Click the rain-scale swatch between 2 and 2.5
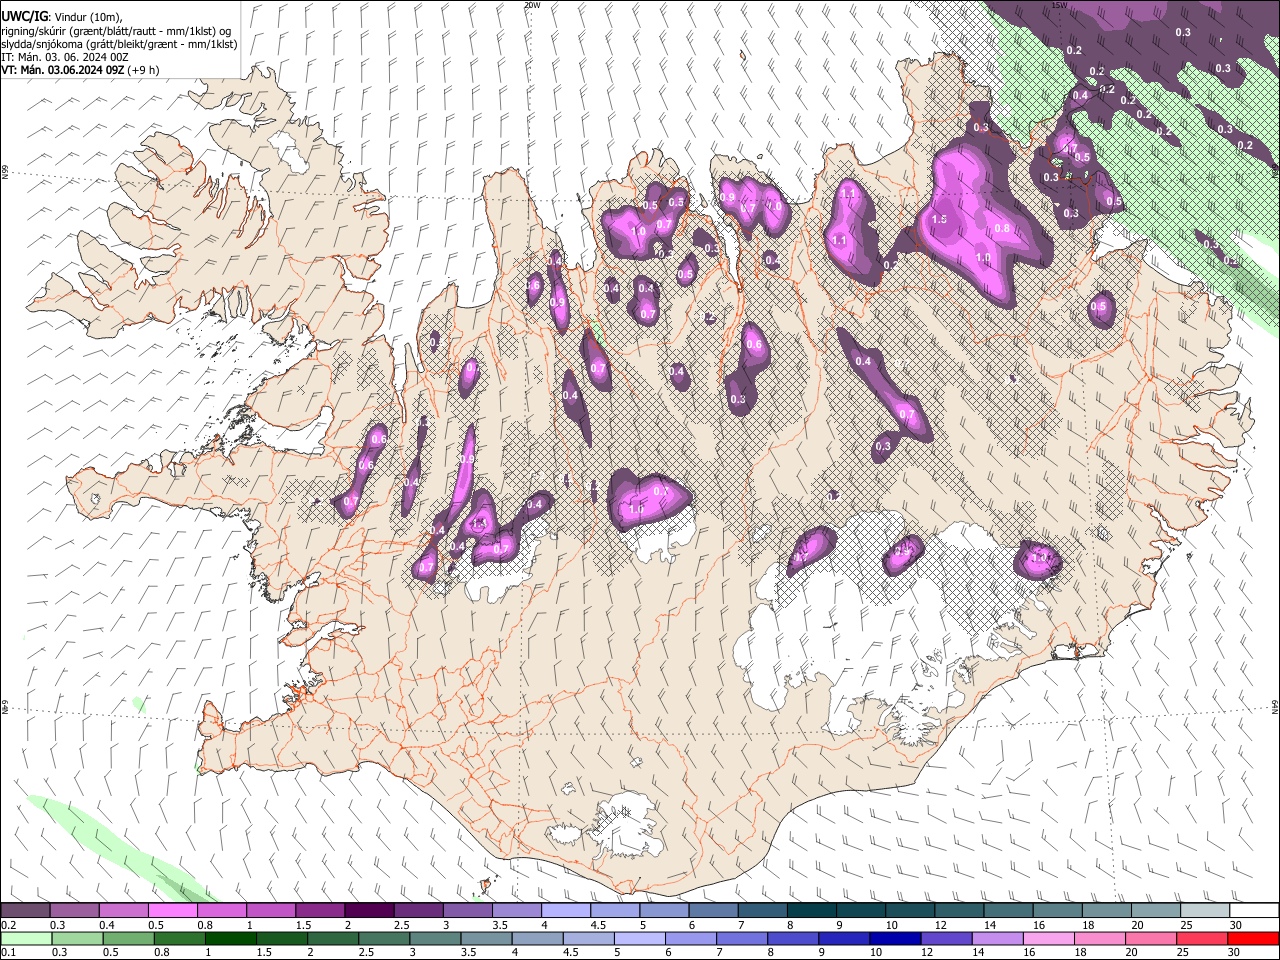 [332, 938]
